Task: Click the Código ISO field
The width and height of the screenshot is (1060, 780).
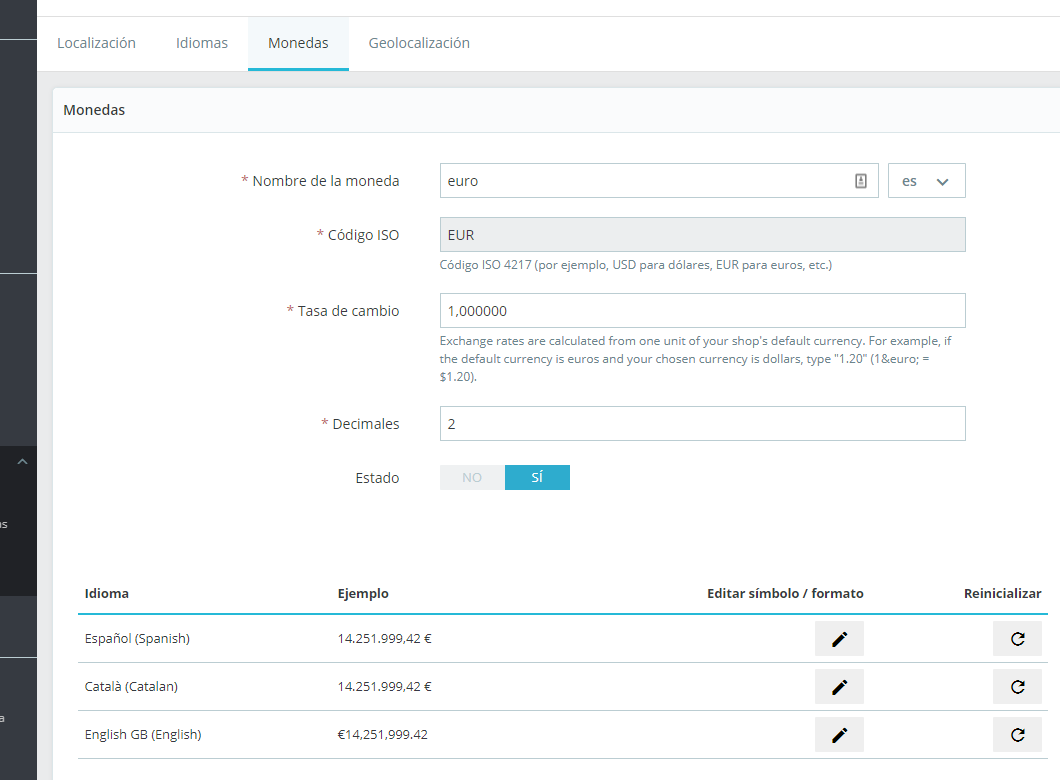Action: [x=702, y=235]
